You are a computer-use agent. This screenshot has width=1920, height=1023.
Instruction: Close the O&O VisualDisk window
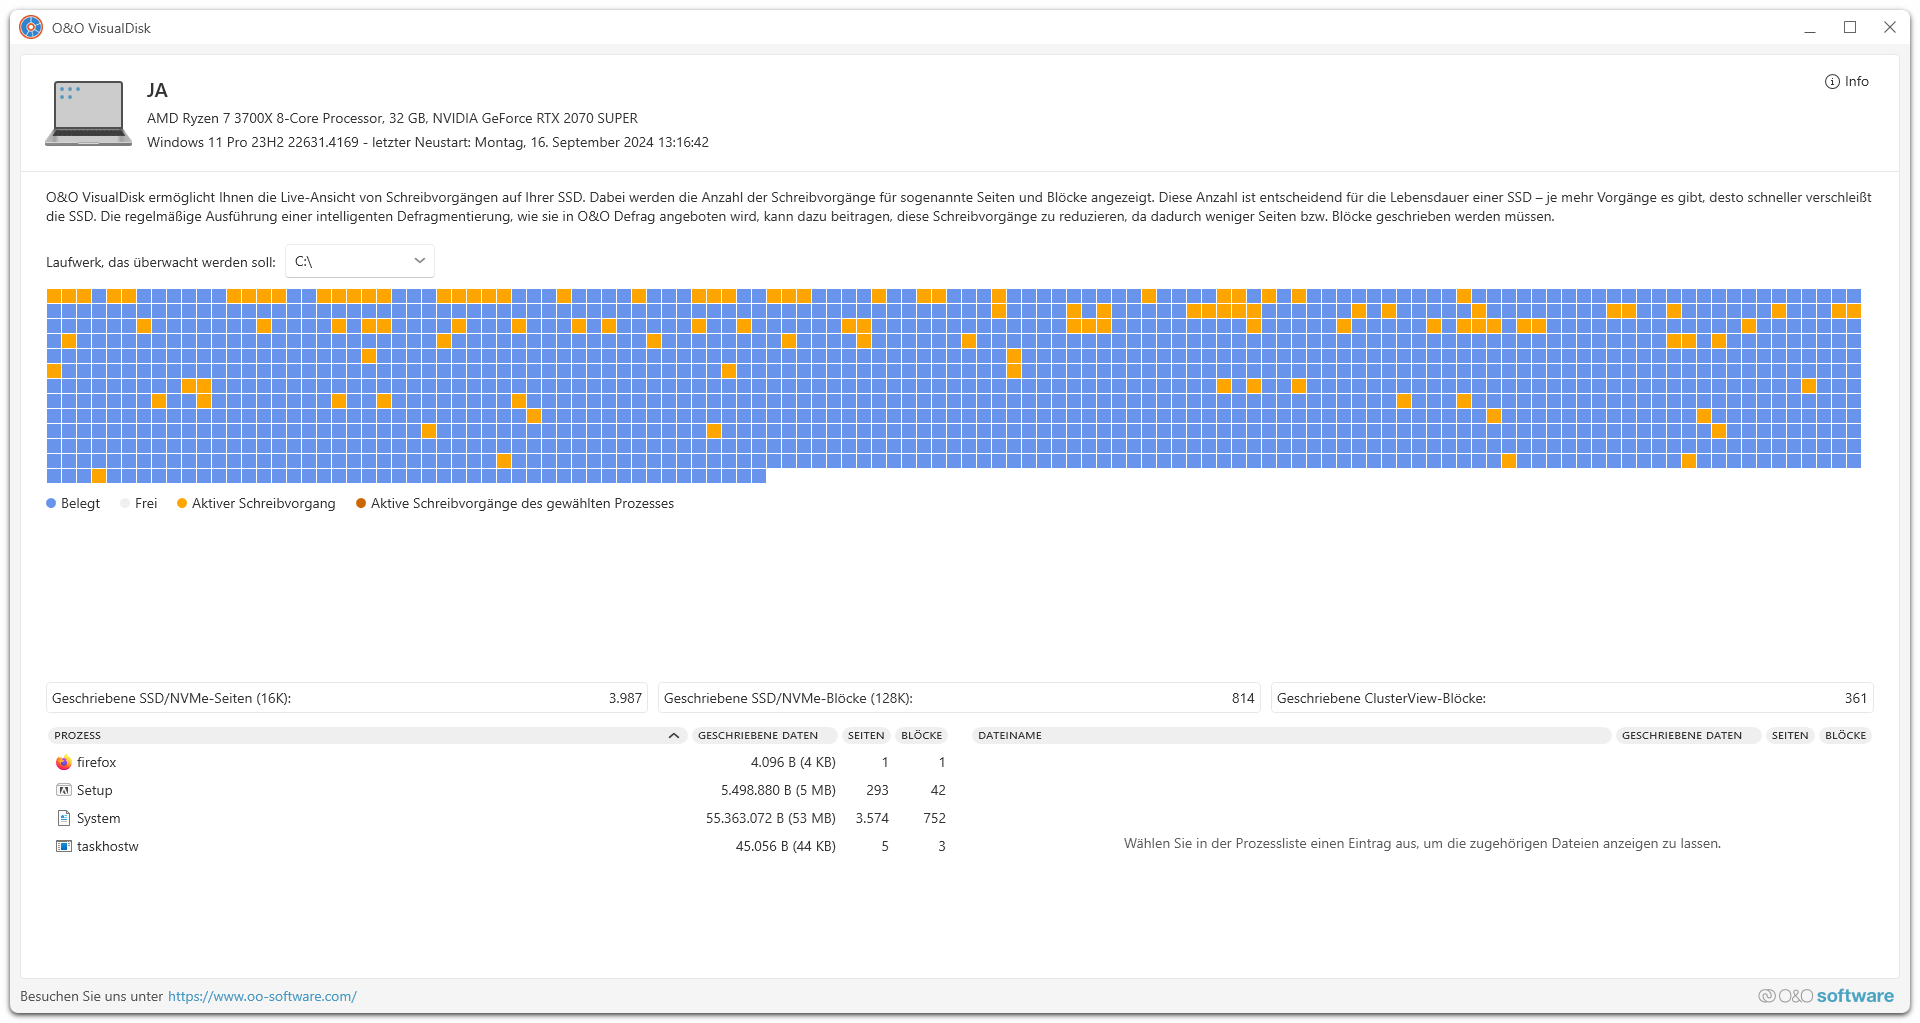tap(1890, 28)
